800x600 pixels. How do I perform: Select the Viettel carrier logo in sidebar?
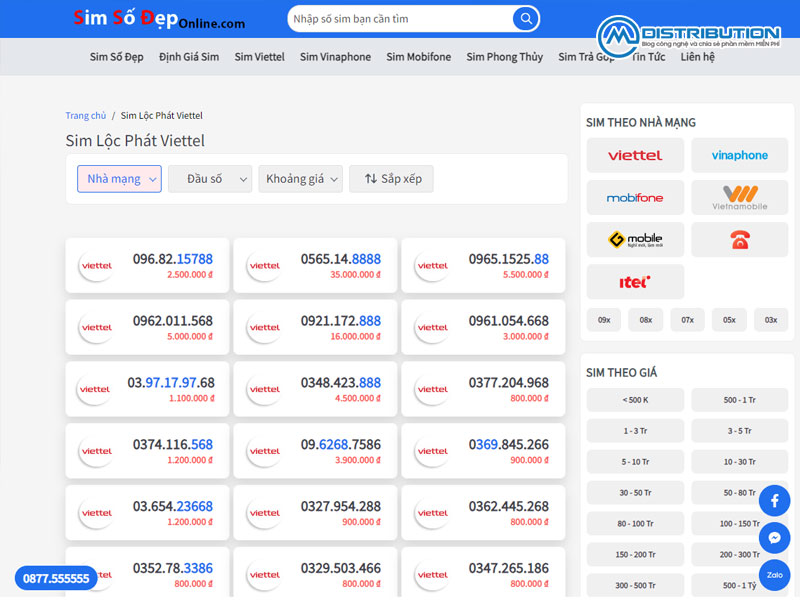[x=635, y=155]
